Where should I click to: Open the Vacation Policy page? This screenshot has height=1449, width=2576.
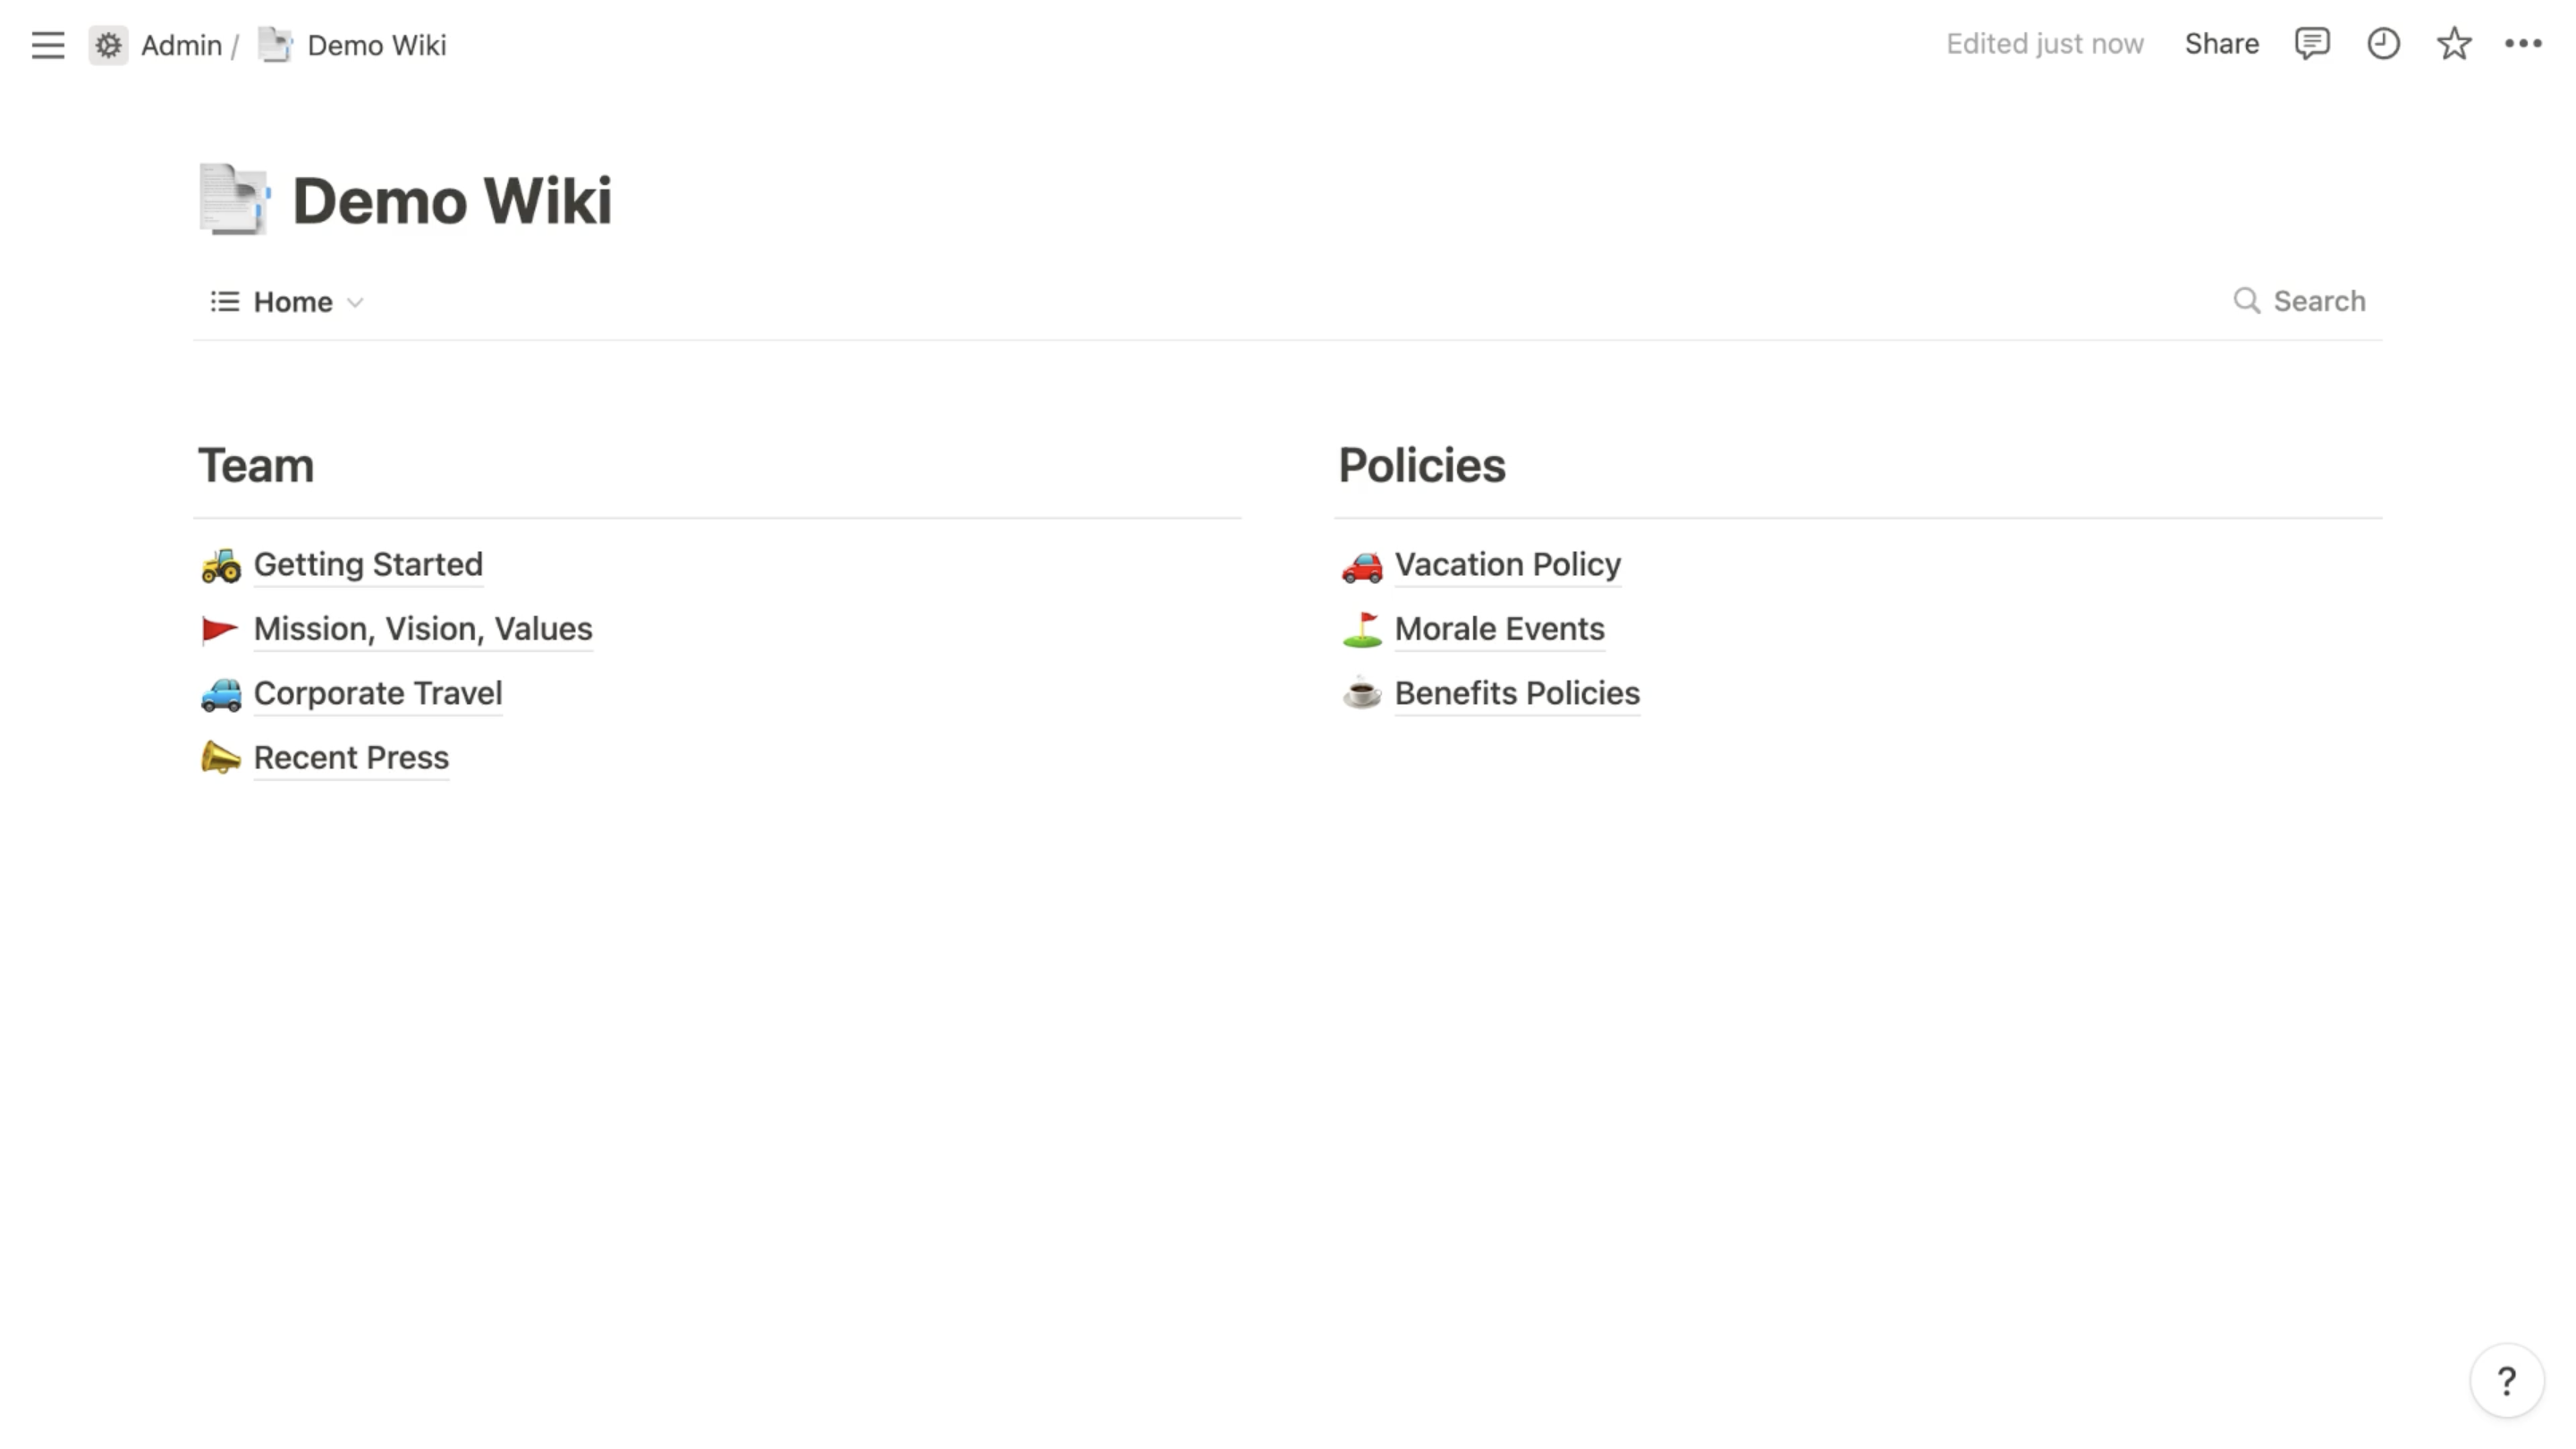(1507, 565)
